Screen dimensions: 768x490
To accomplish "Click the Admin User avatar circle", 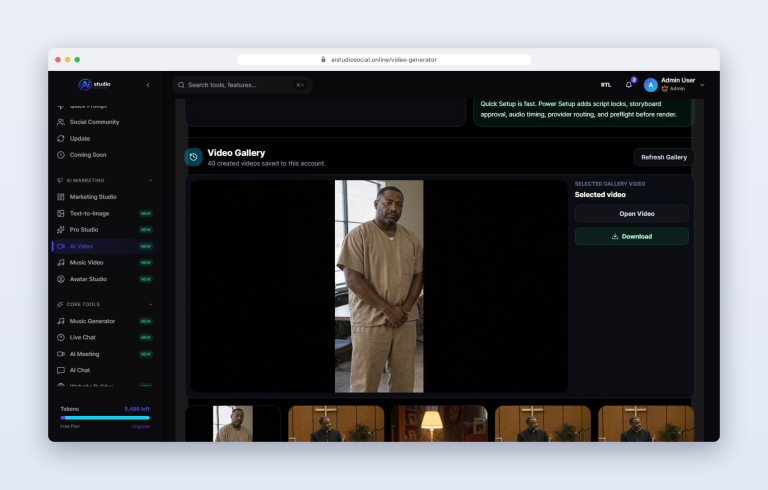I will pos(650,85).
